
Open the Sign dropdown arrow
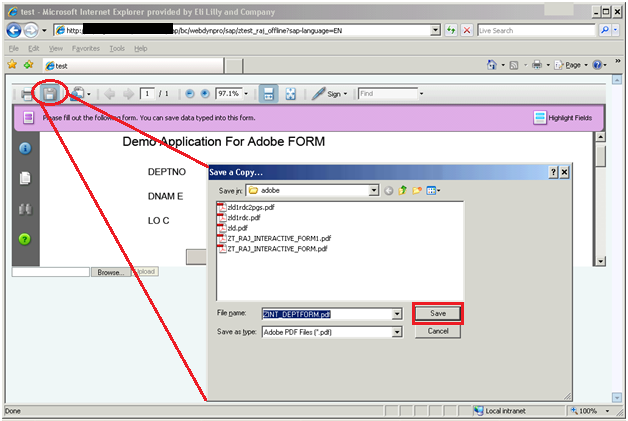[x=345, y=94]
